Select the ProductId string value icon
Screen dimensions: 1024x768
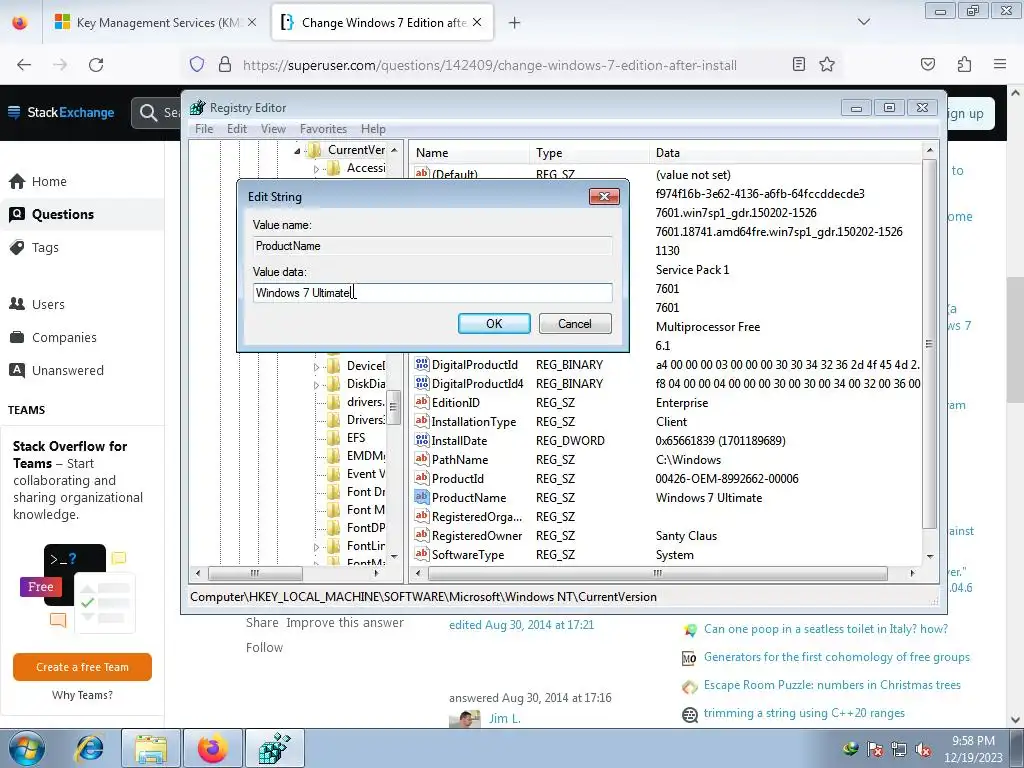[422, 478]
